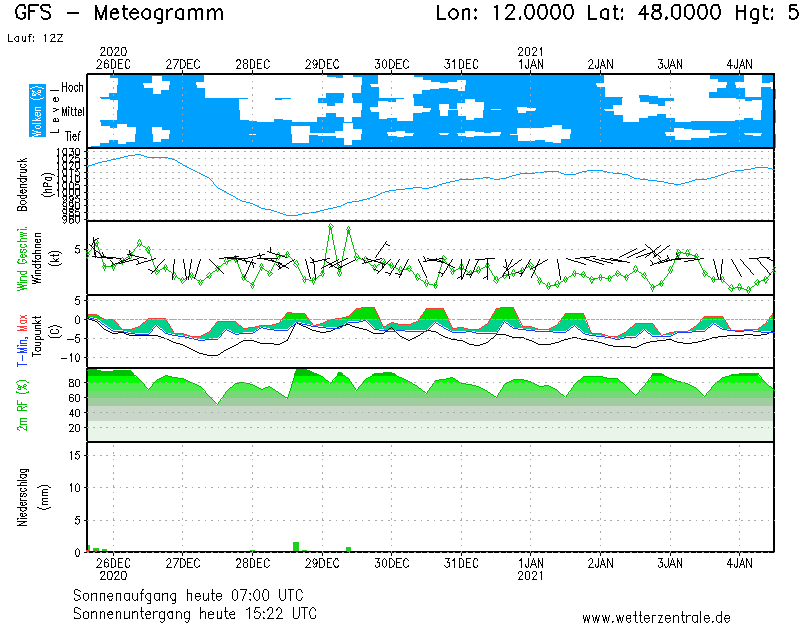
Task: Click the Lat: 48.0000 coordinate text
Action: pyautogui.click(x=654, y=13)
